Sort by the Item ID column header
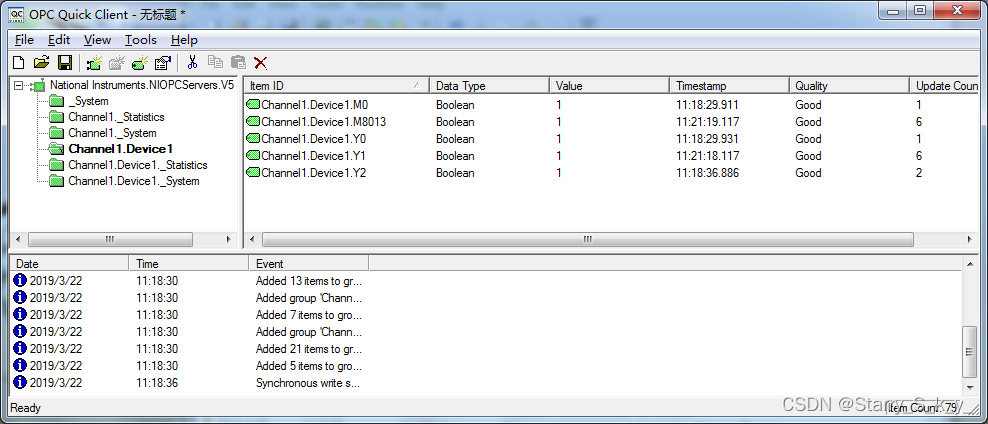988x424 pixels. pyautogui.click(x=336, y=86)
